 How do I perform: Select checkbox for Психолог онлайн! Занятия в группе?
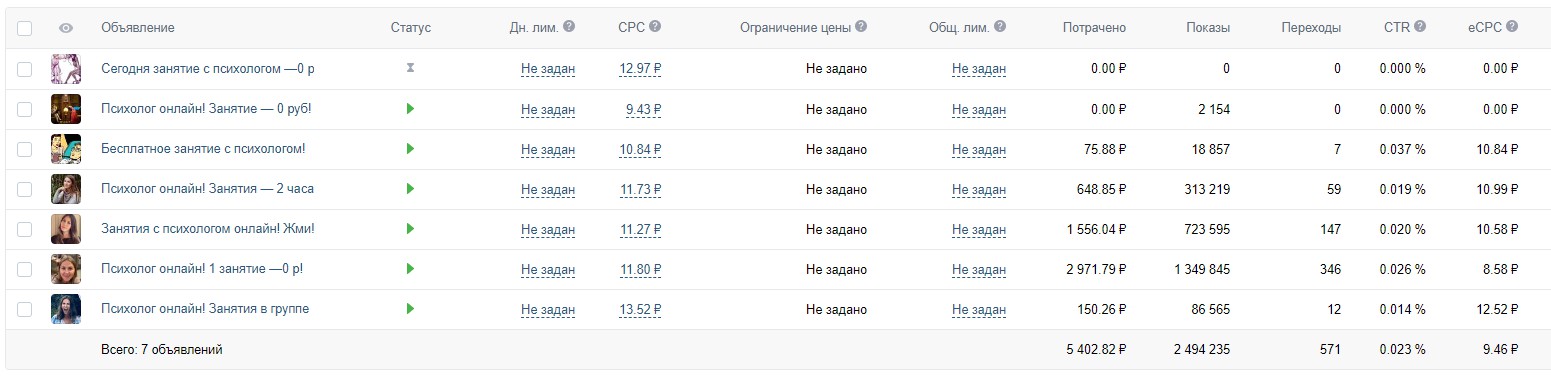click(x=25, y=309)
